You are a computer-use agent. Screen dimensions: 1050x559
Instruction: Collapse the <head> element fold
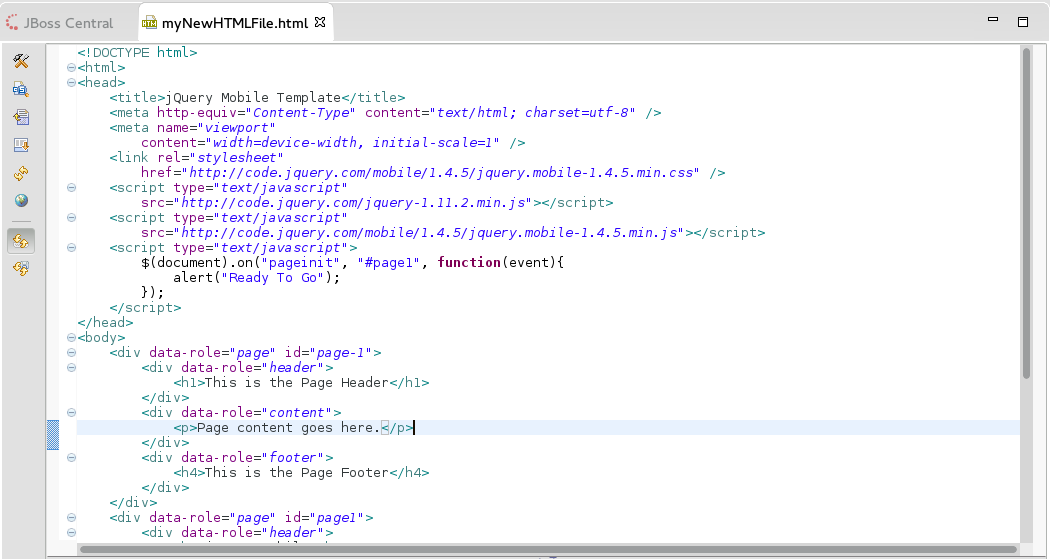pos(71,82)
